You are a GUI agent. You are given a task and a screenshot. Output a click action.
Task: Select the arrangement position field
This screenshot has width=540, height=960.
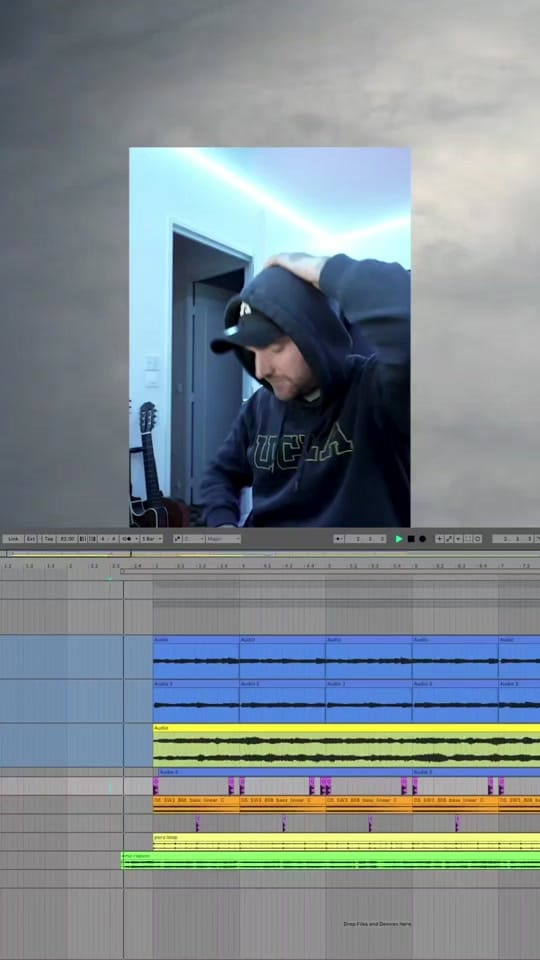point(366,539)
